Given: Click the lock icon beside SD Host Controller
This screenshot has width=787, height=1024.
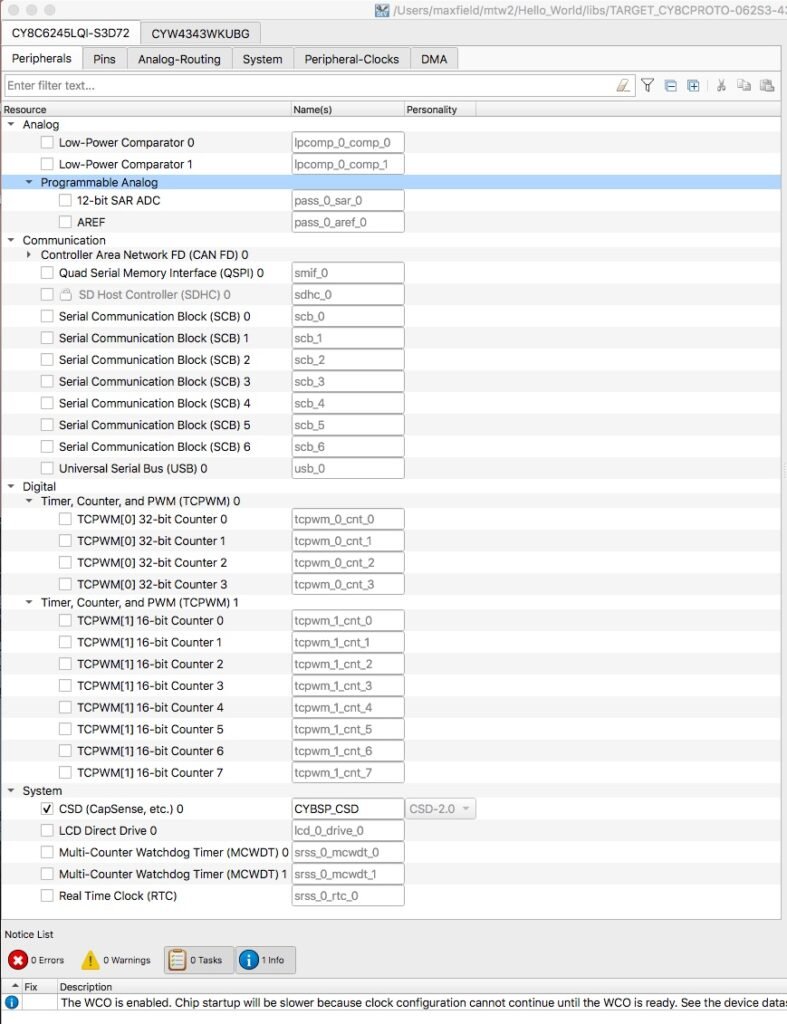Looking at the screenshot, I should point(66,295).
